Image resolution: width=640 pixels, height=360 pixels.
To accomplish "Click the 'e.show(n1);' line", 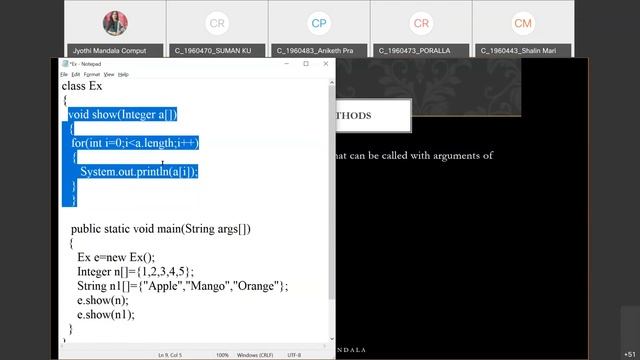I will [106, 315].
